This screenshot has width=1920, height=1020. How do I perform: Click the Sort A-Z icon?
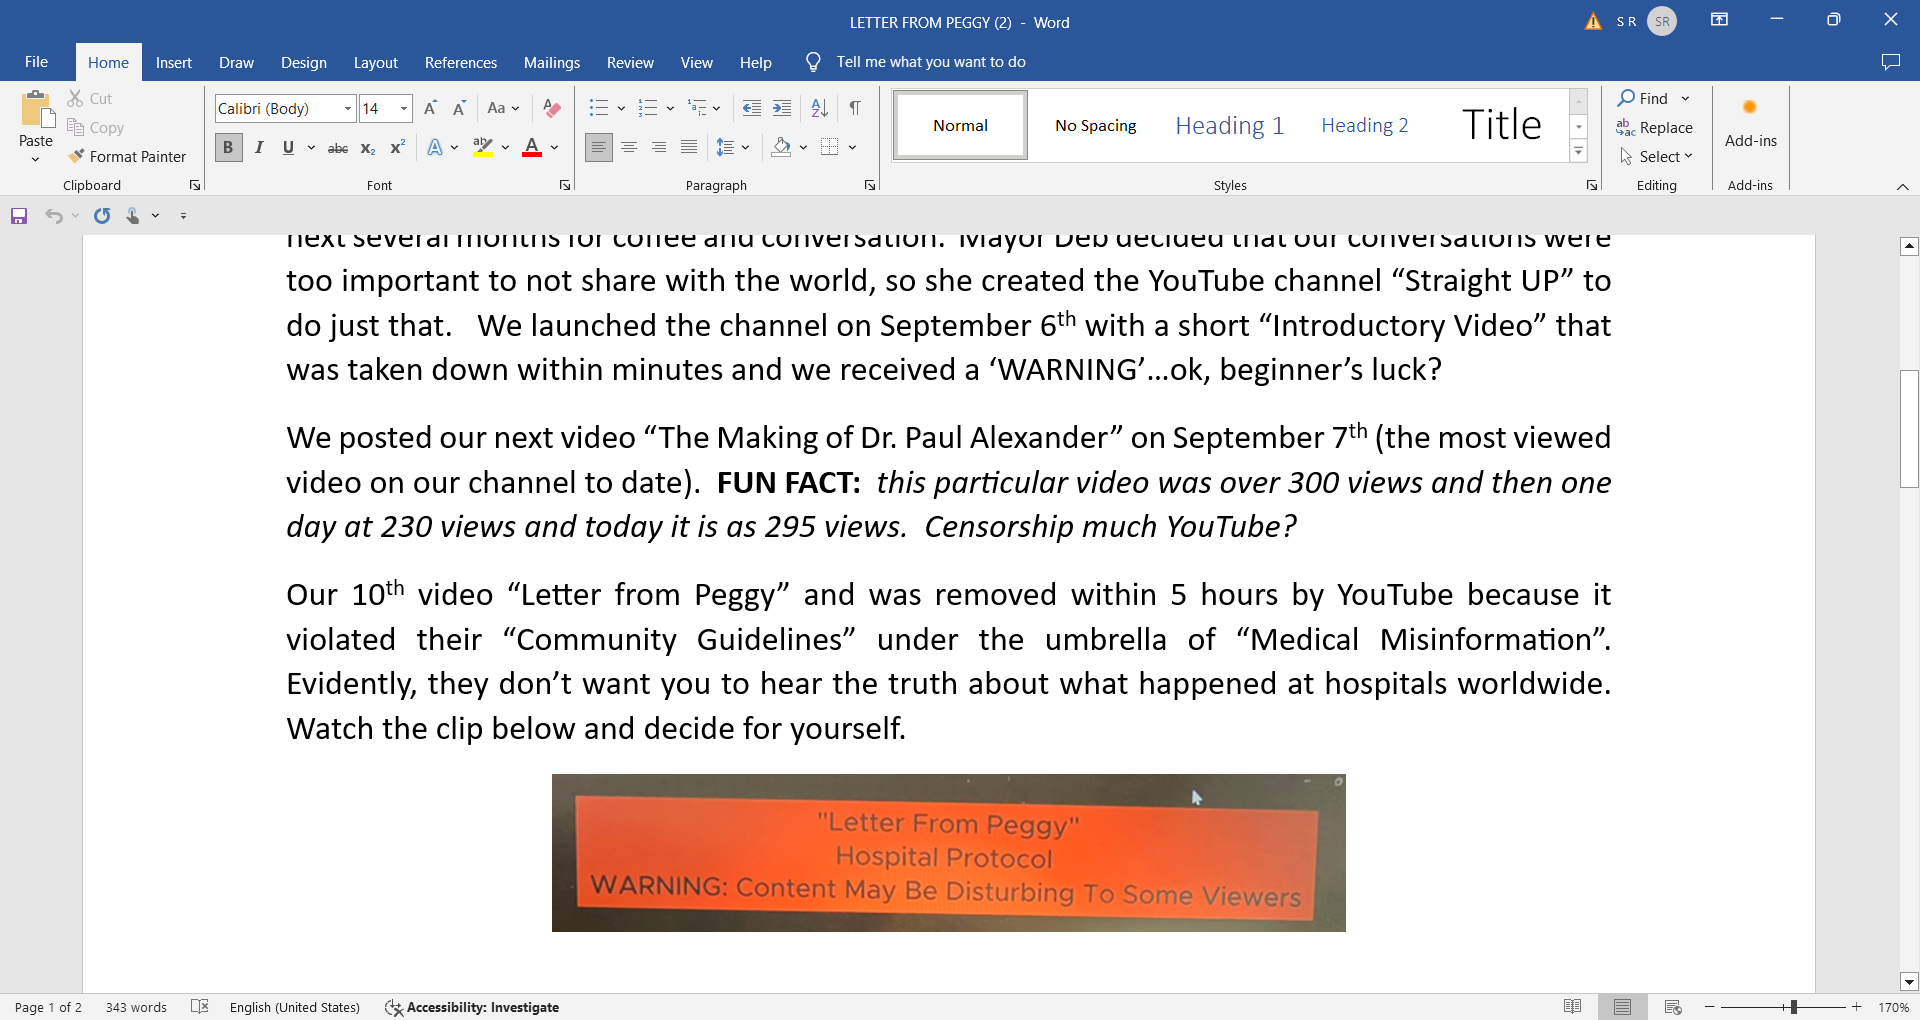click(x=820, y=108)
